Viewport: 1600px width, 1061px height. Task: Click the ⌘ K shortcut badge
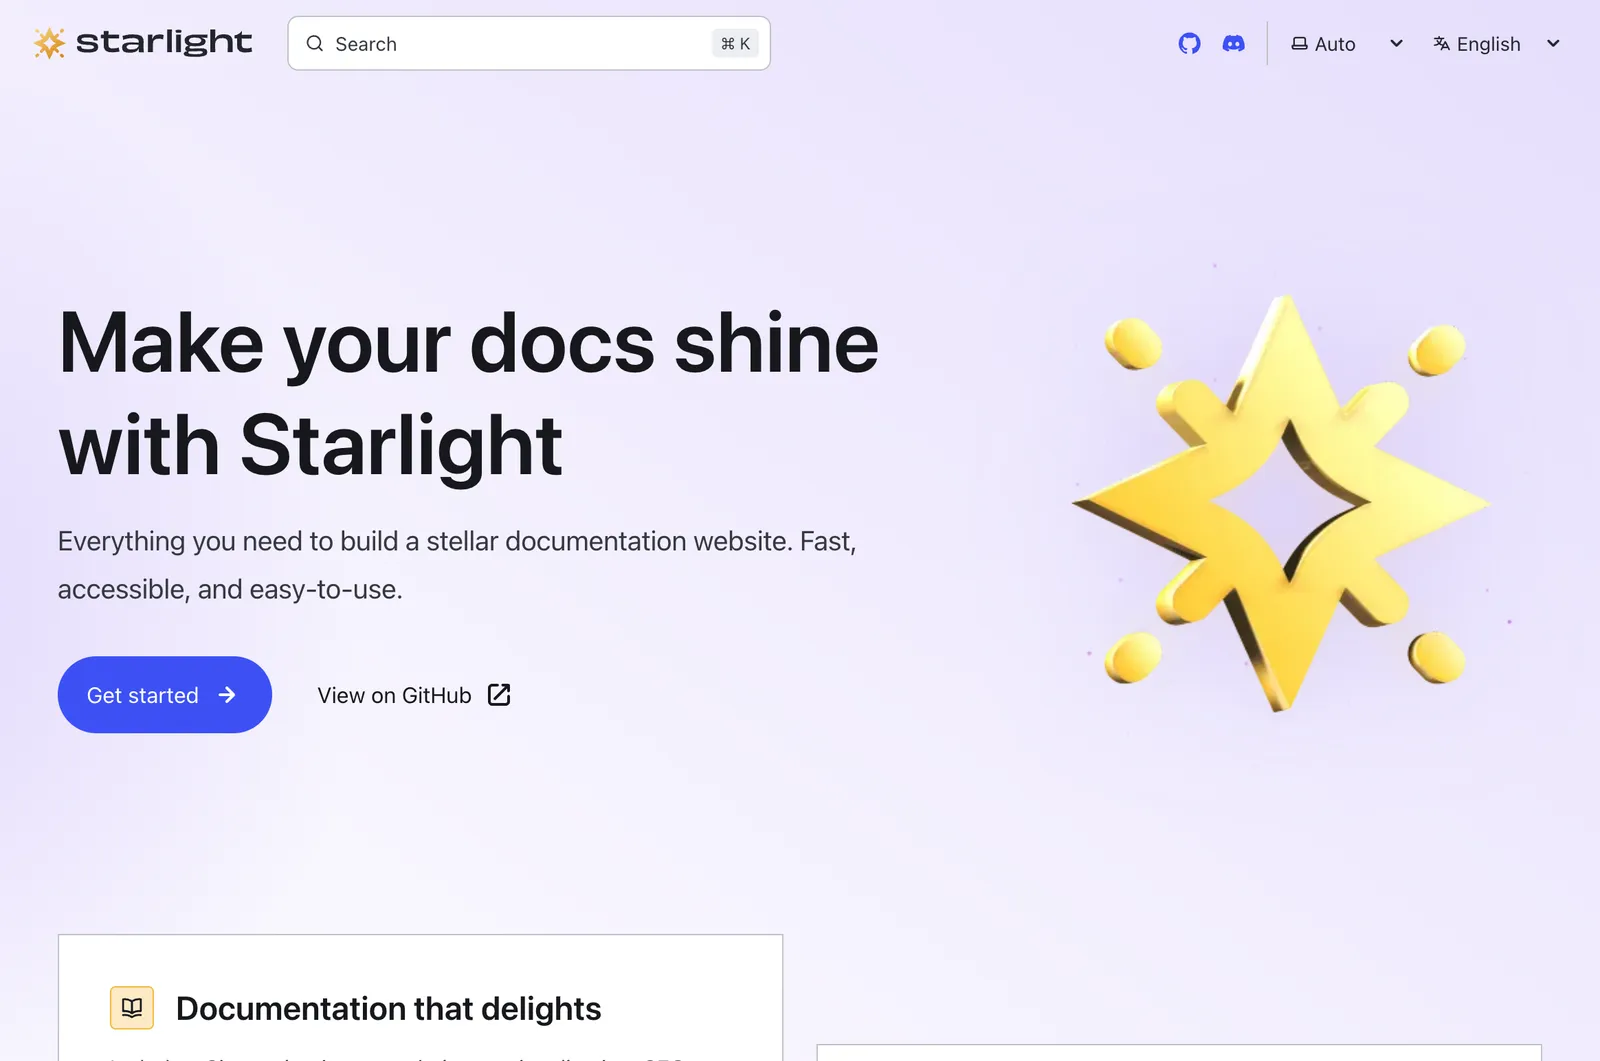pos(735,44)
